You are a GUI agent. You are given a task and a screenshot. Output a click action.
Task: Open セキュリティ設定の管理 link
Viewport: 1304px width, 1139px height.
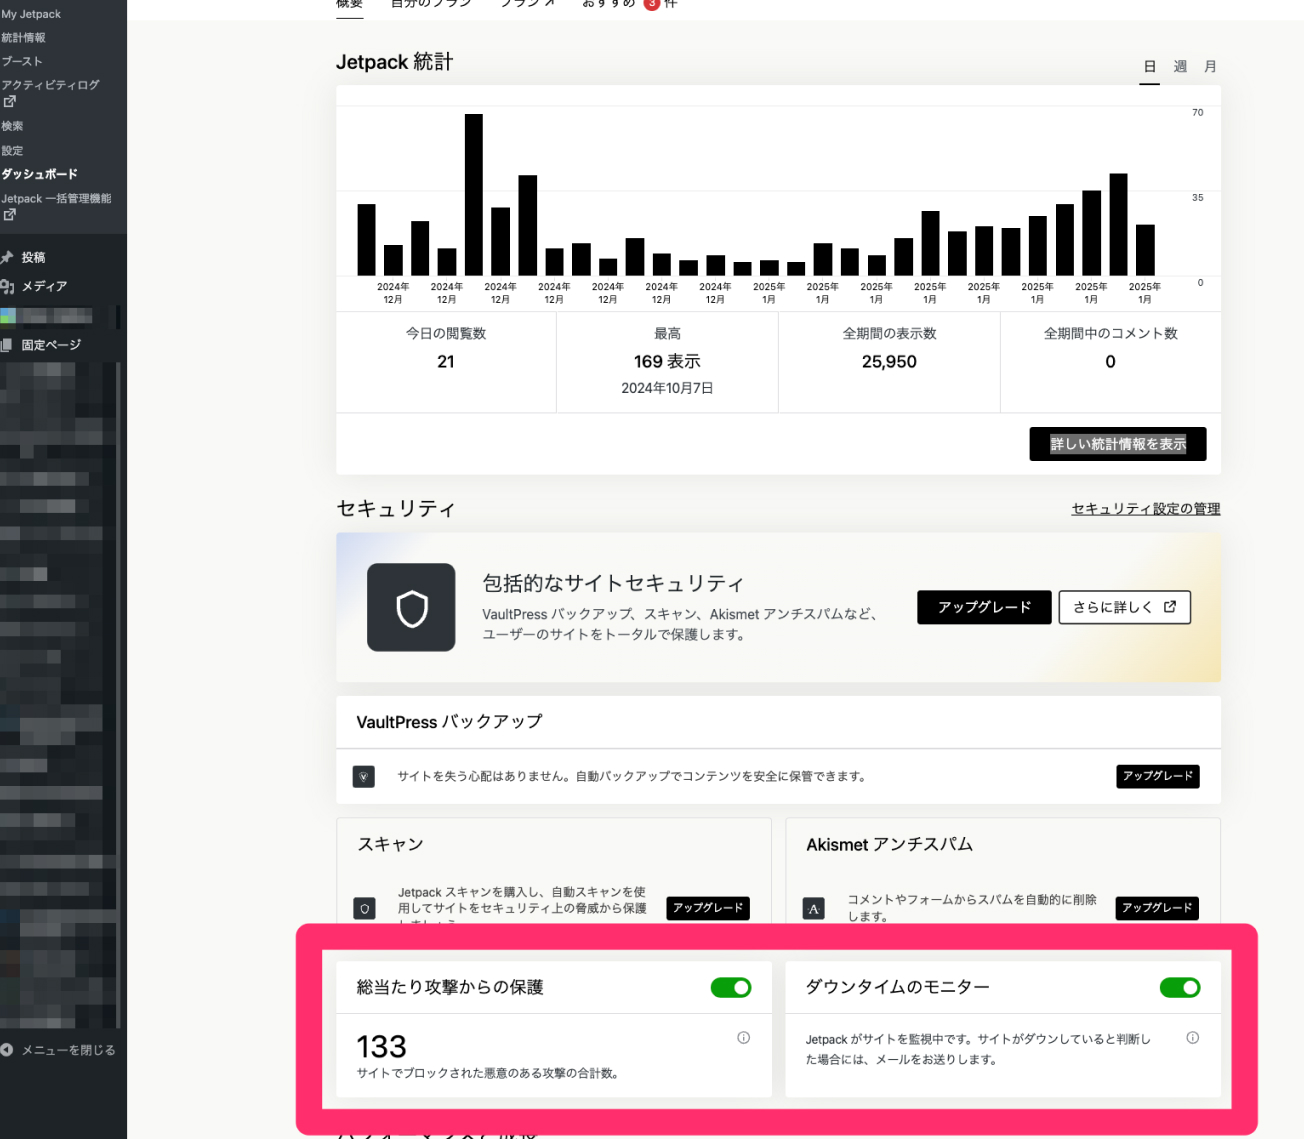click(x=1146, y=508)
